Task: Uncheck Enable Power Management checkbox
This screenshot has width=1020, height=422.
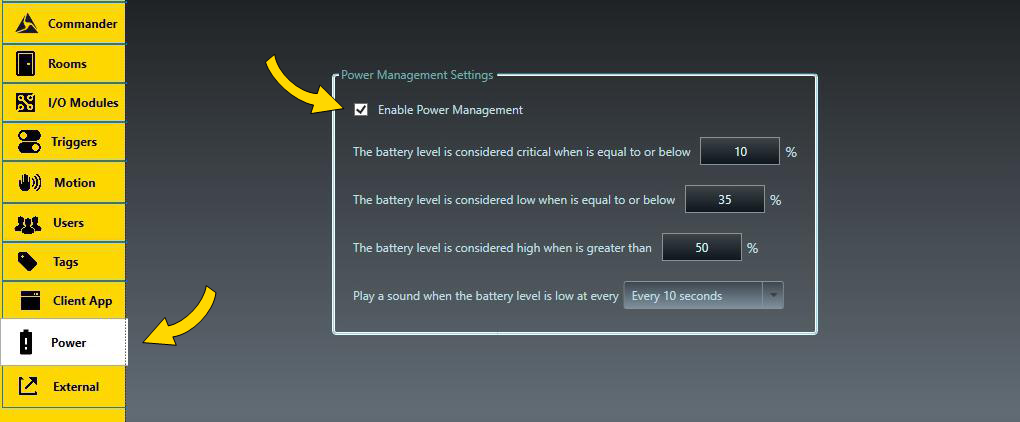Action: pyautogui.click(x=360, y=109)
